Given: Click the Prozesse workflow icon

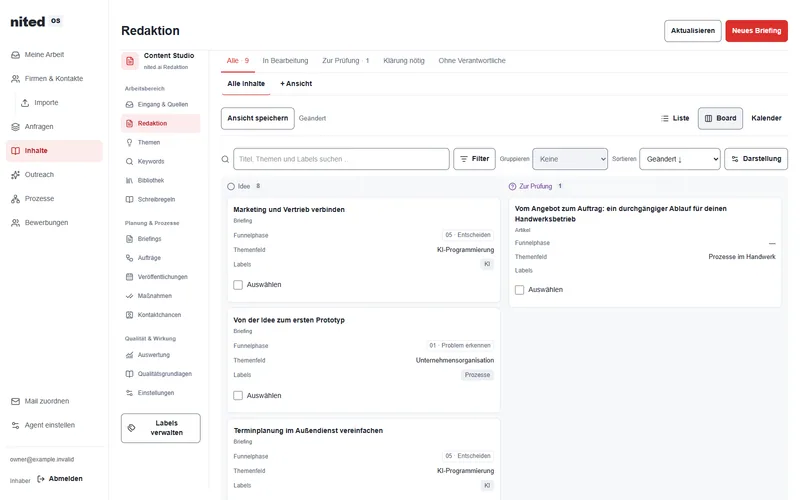Looking at the screenshot, I should (x=15, y=198).
